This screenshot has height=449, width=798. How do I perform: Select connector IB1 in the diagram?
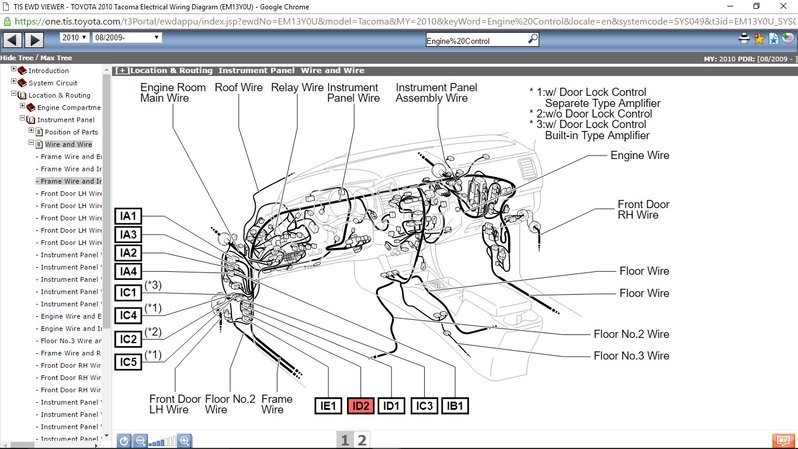pos(454,406)
